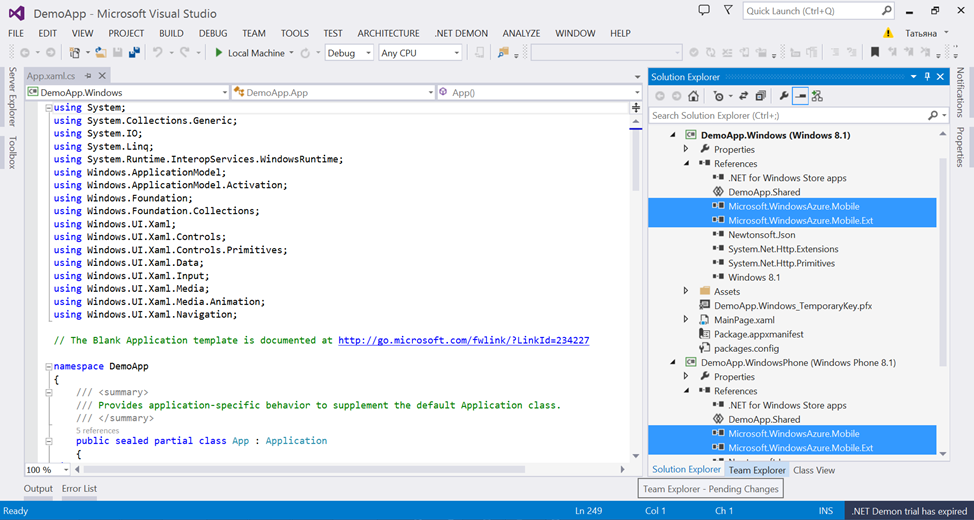Click the Save All toolbar icon
This screenshot has height=520, width=974.
point(133,53)
